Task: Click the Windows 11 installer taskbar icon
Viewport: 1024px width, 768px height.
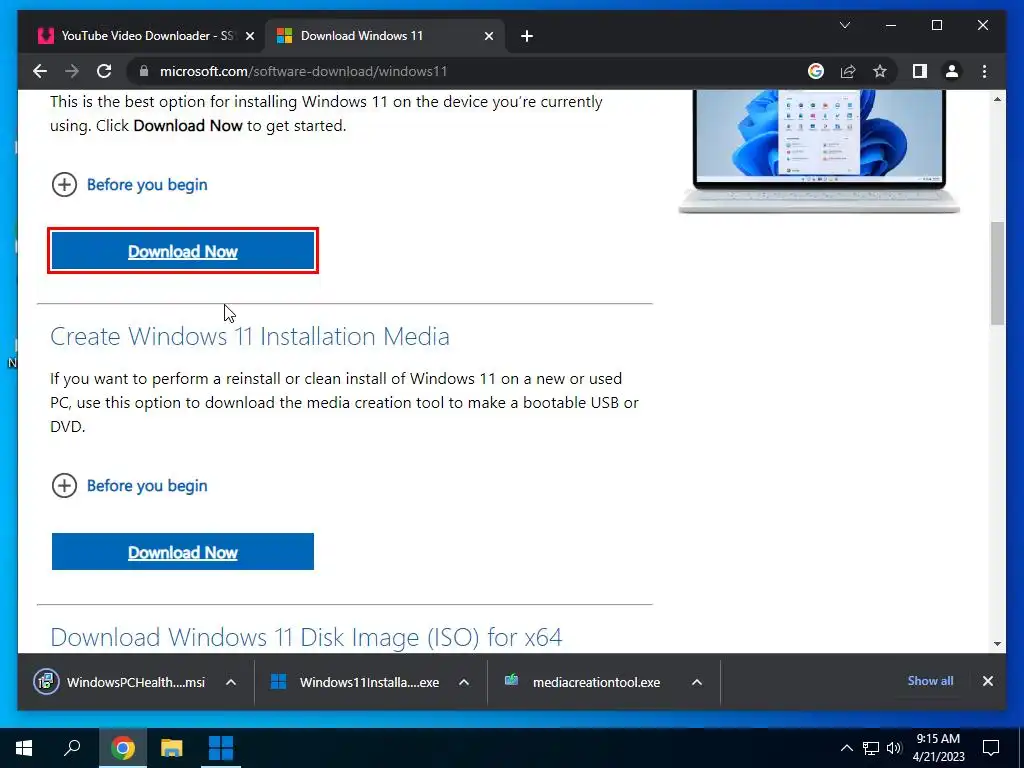Action: pyautogui.click(x=221, y=748)
